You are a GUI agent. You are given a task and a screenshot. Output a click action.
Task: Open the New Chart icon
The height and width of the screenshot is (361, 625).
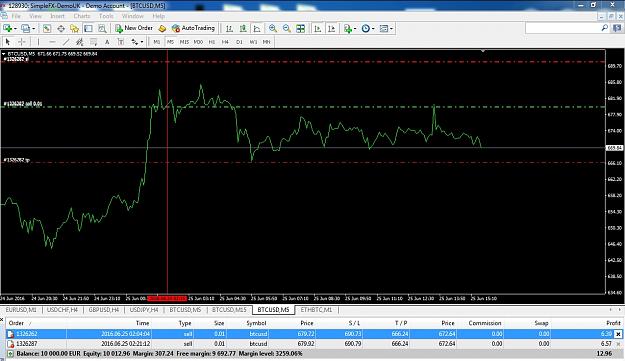(x=7, y=28)
